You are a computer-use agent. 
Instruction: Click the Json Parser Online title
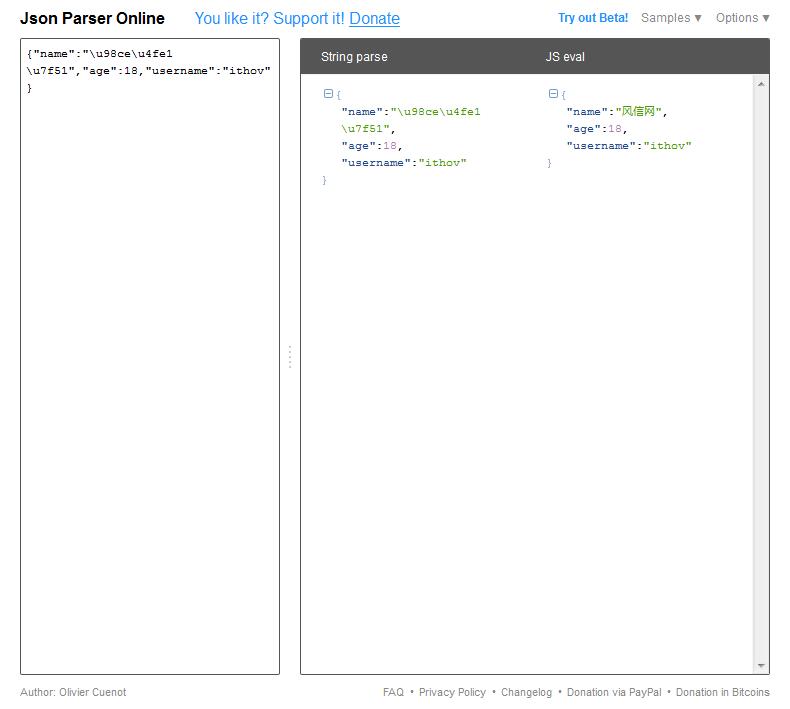(92, 18)
